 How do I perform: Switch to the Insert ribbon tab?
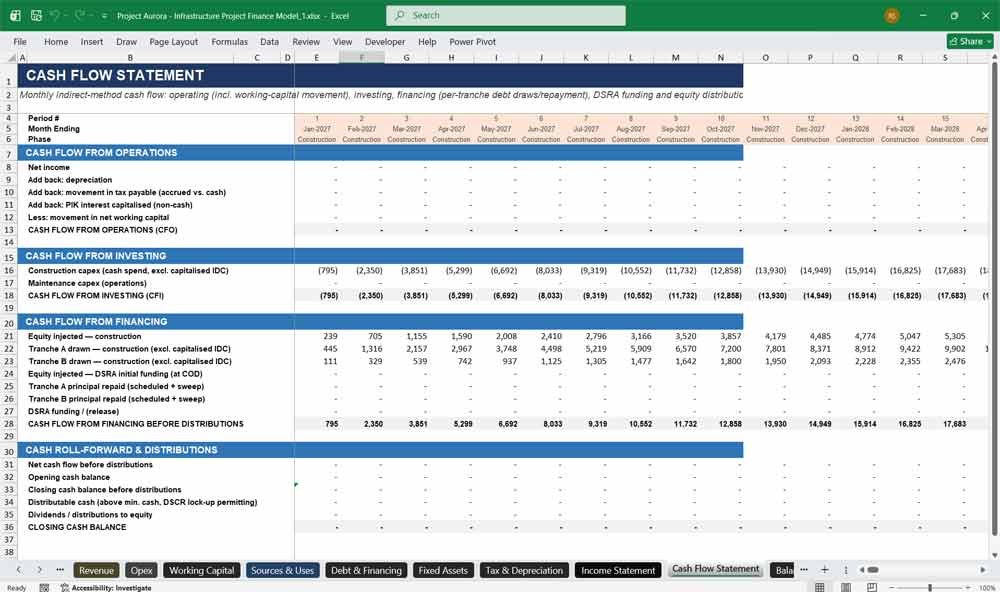point(92,41)
